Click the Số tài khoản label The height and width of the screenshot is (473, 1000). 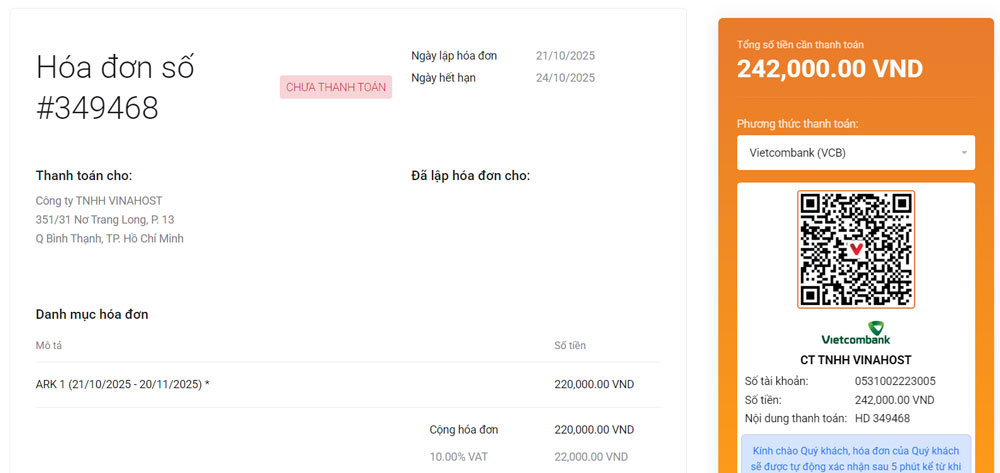coord(776,381)
